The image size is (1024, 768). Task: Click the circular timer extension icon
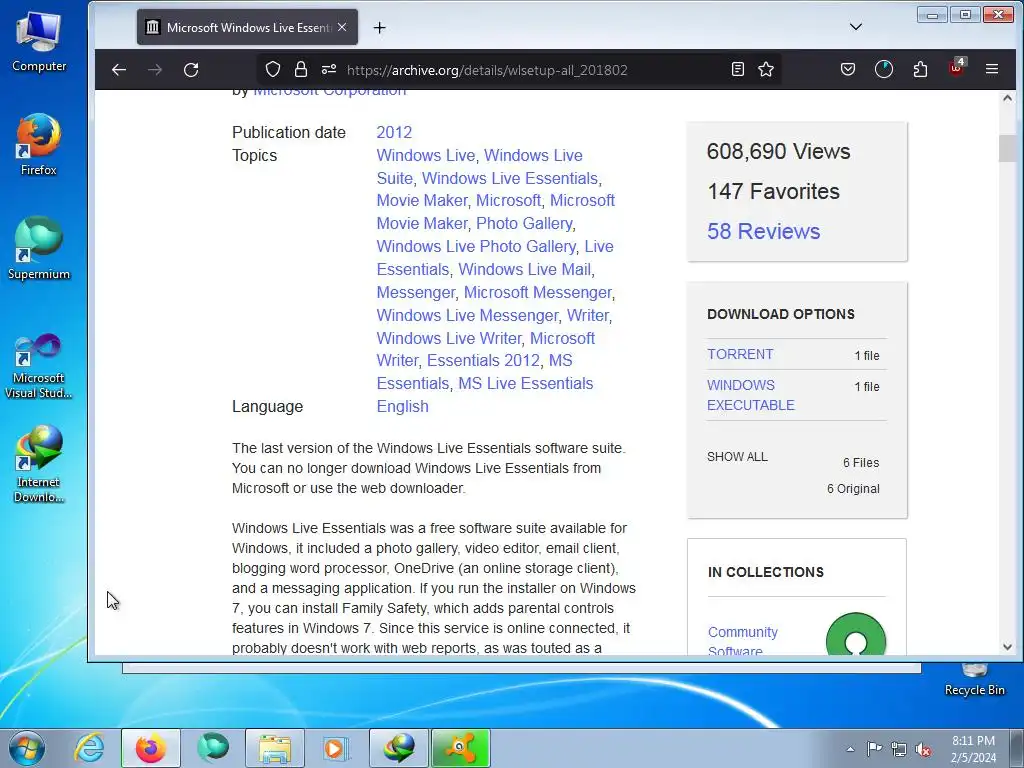click(884, 69)
